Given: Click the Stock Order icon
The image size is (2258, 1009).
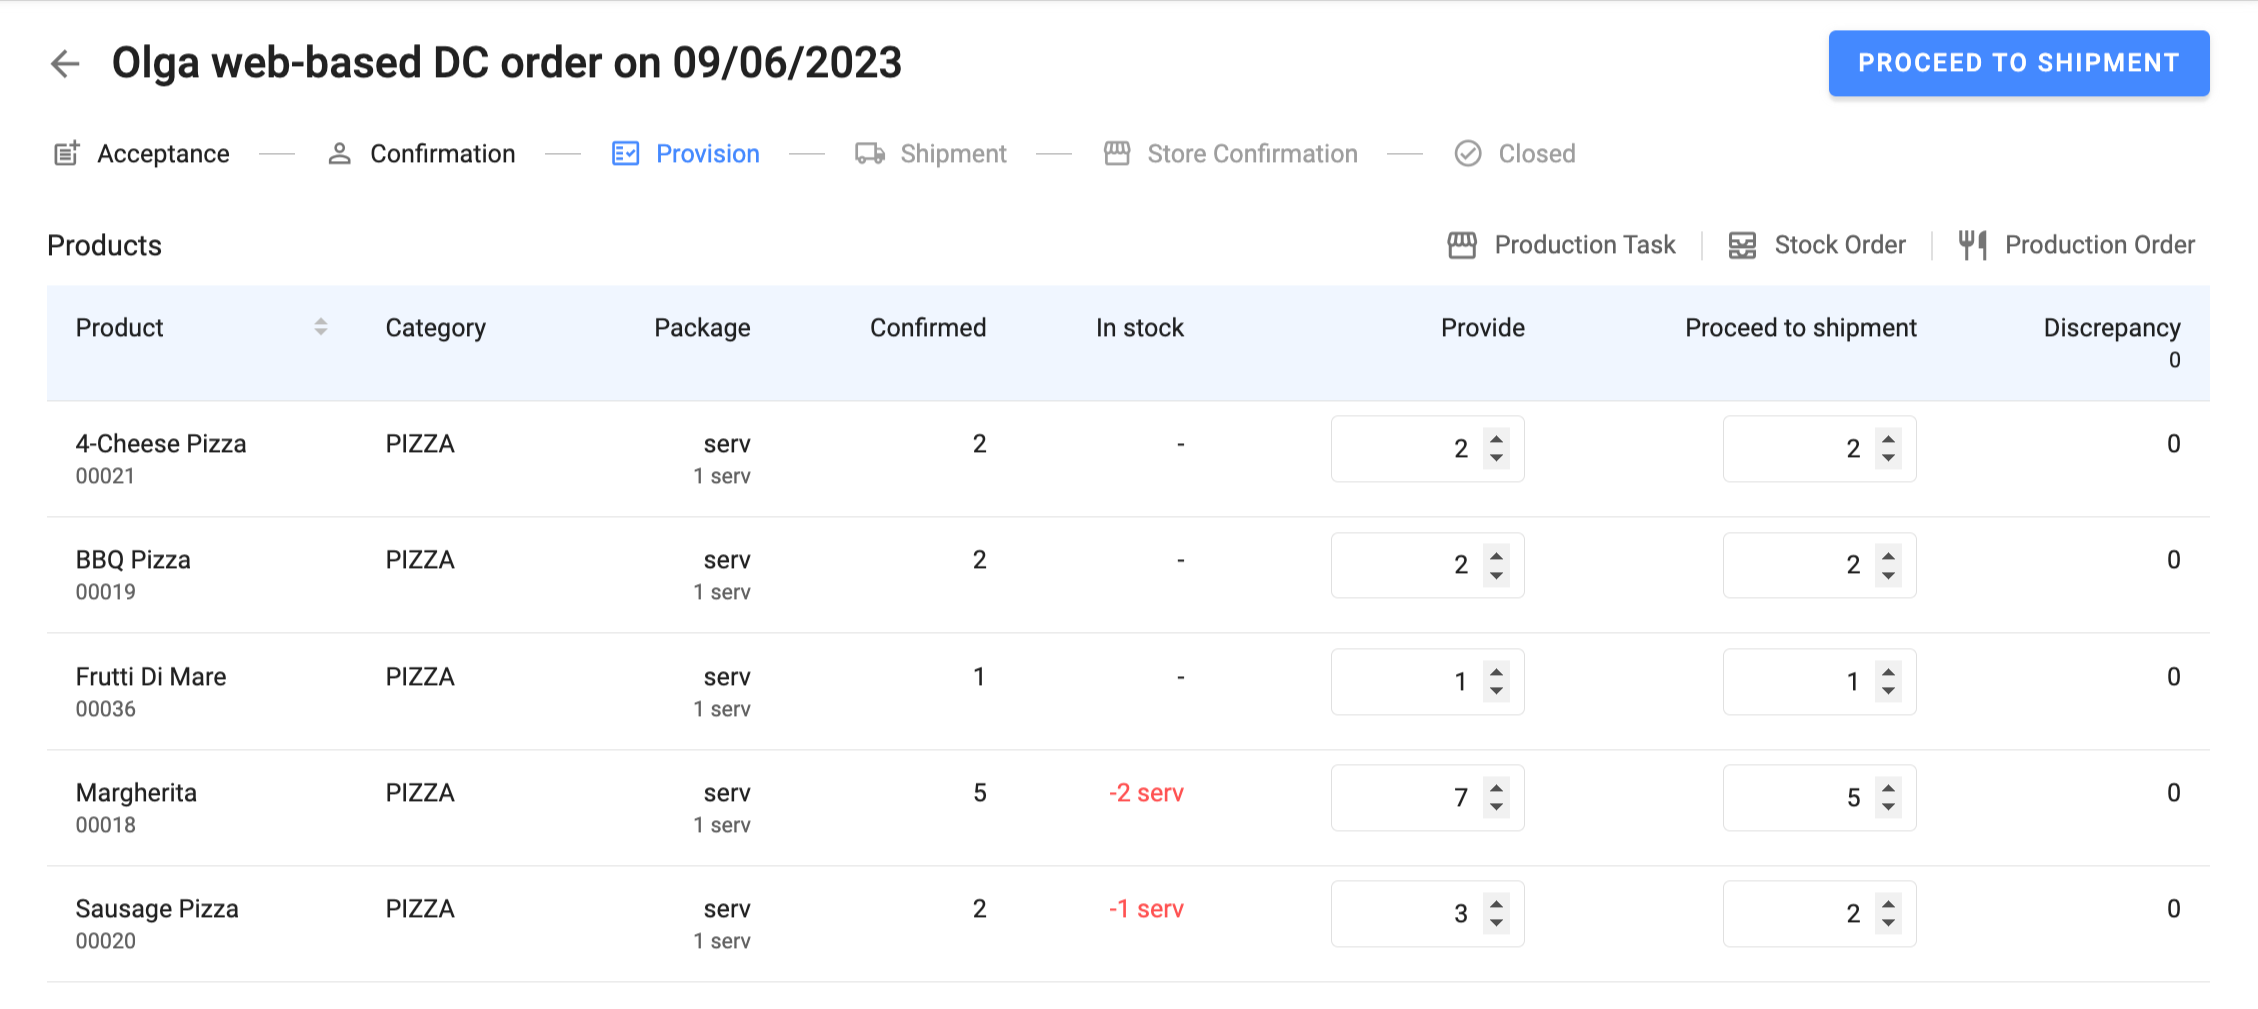Looking at the screenshot, I should pyautogui.click(x=1742, y=245).
